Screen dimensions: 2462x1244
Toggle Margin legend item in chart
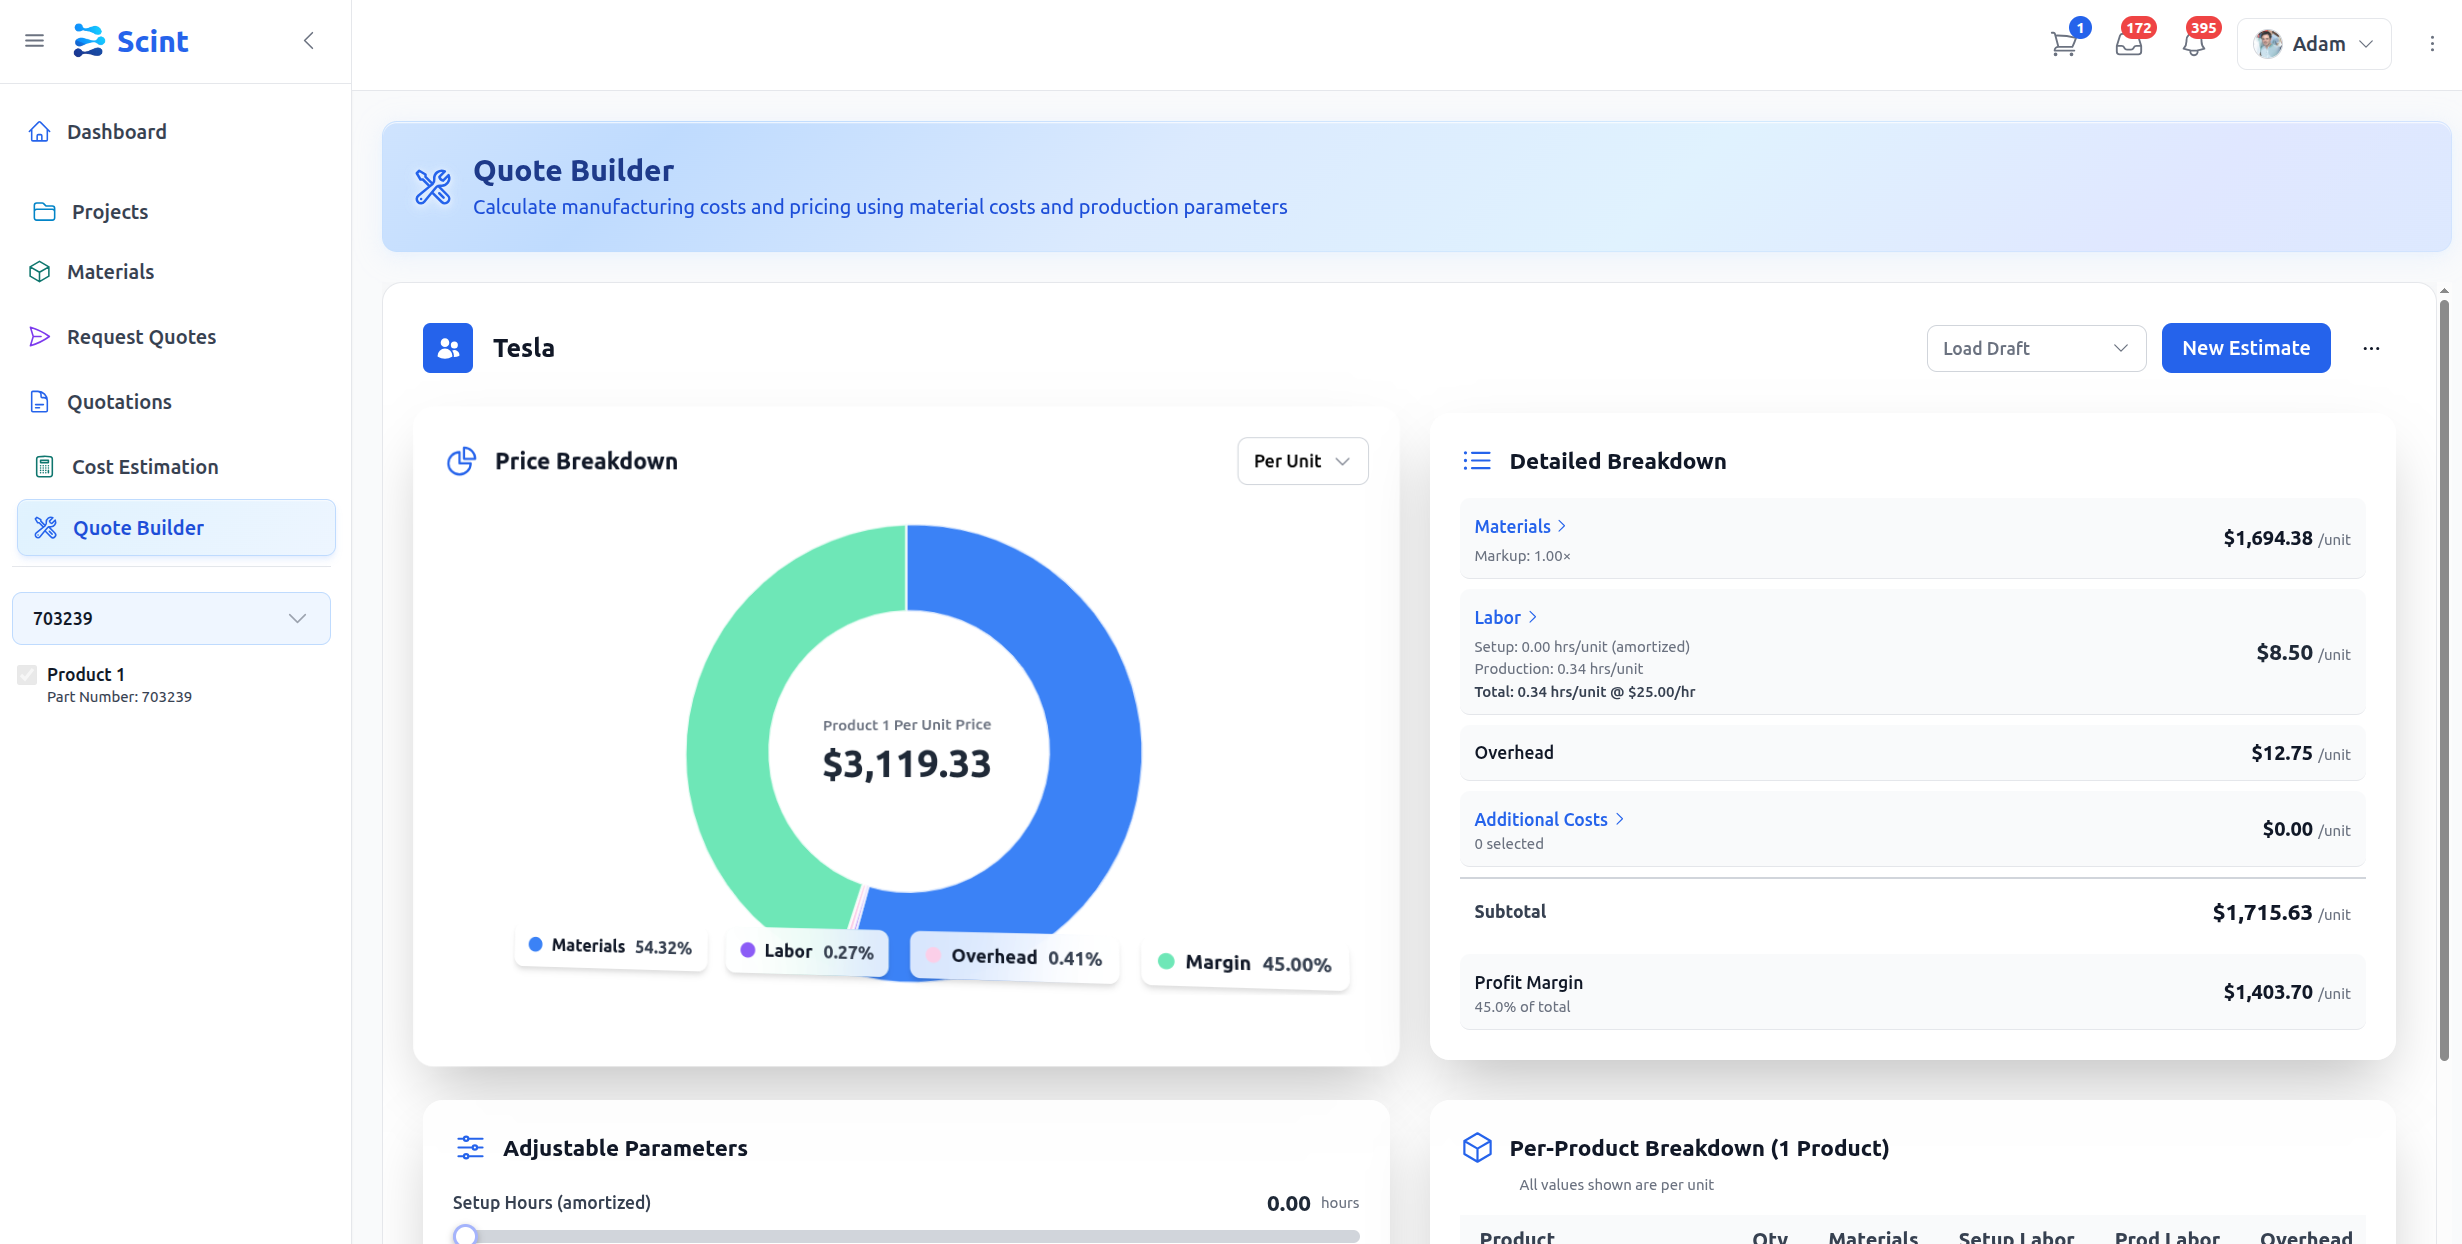pos(1245,963)
